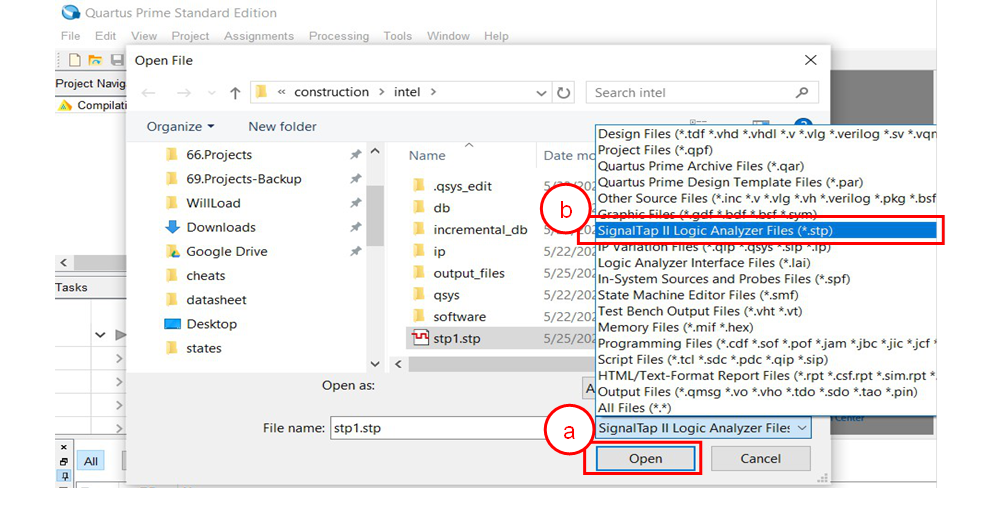Open the Processing menu
The height and width of the screenshot is (513, 1000).
(x=339, y=36)
